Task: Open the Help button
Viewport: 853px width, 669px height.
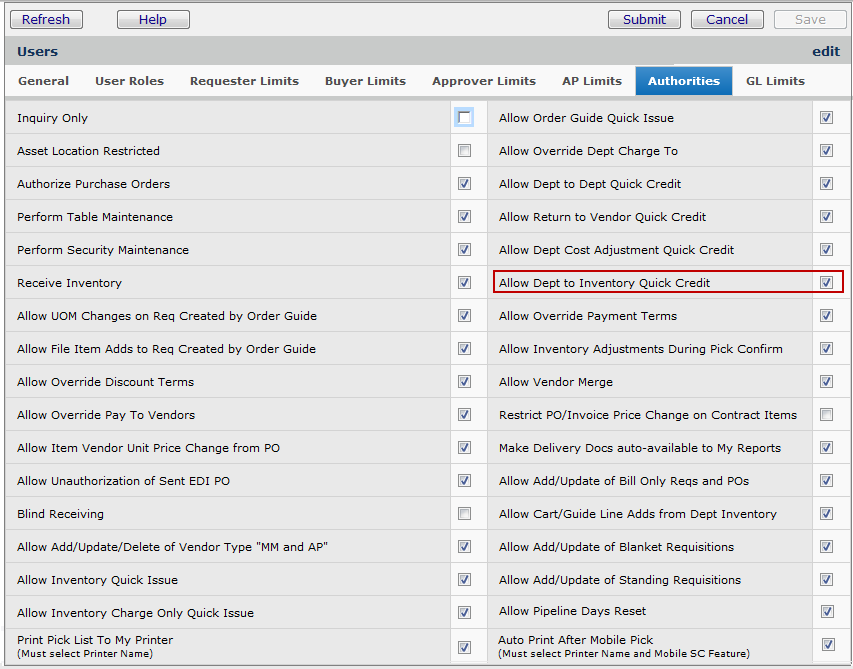Action: click(x=152, y=19)
